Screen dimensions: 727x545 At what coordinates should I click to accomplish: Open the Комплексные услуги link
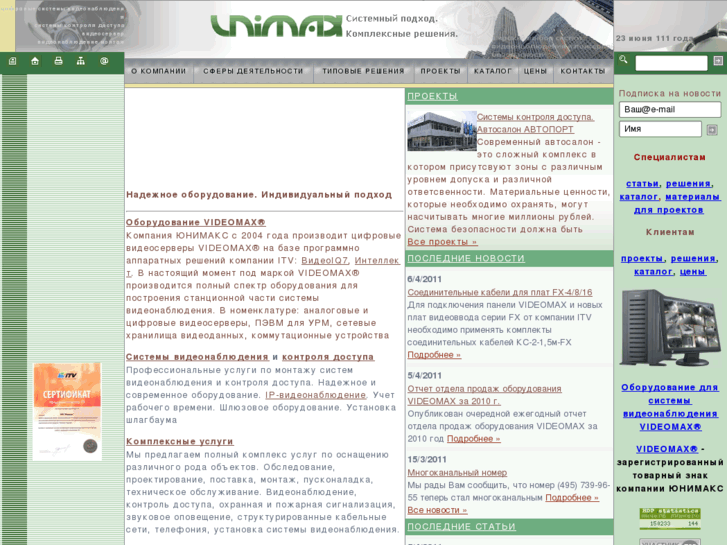(179, 441)
